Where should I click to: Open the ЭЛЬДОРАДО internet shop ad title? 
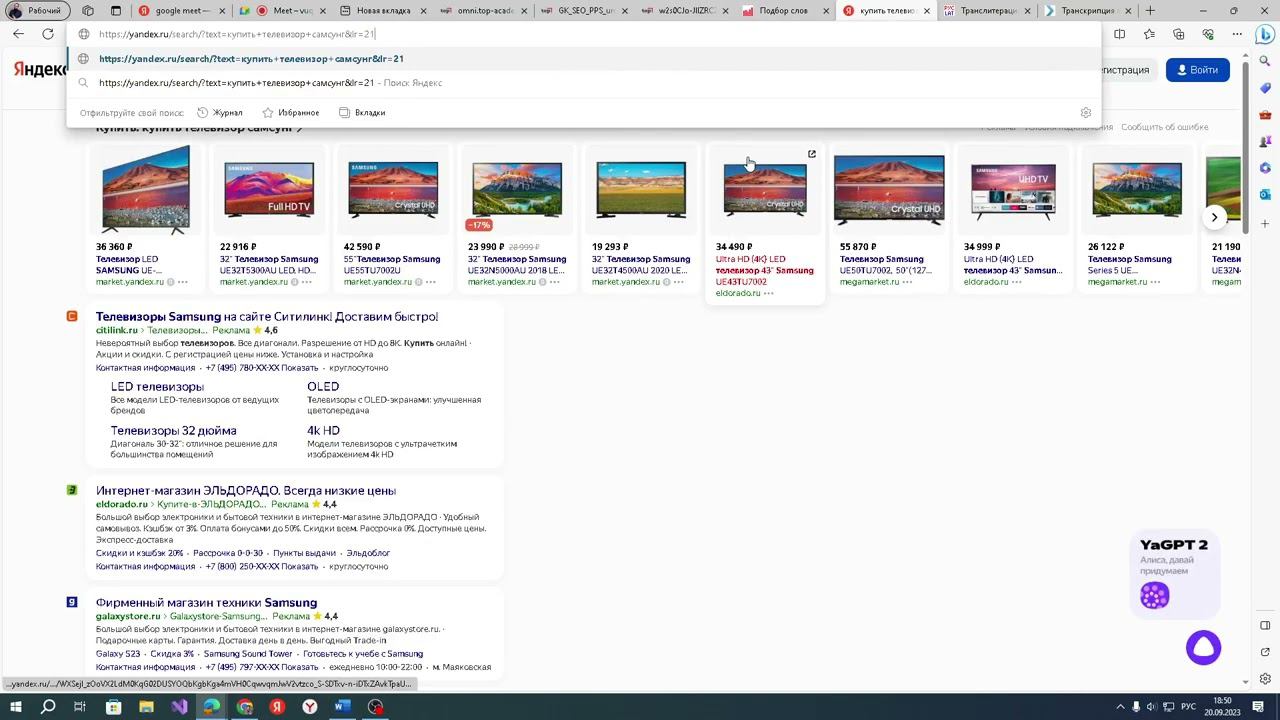[246, 491]
